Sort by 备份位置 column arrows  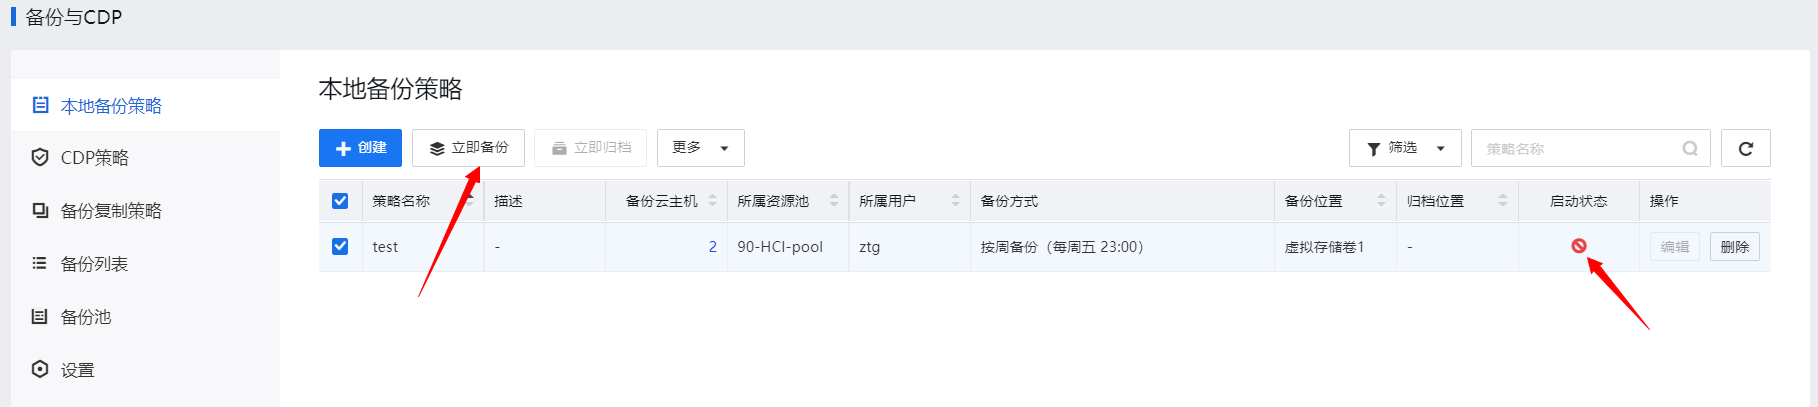pyautogui.click(x=1381, y=201)
